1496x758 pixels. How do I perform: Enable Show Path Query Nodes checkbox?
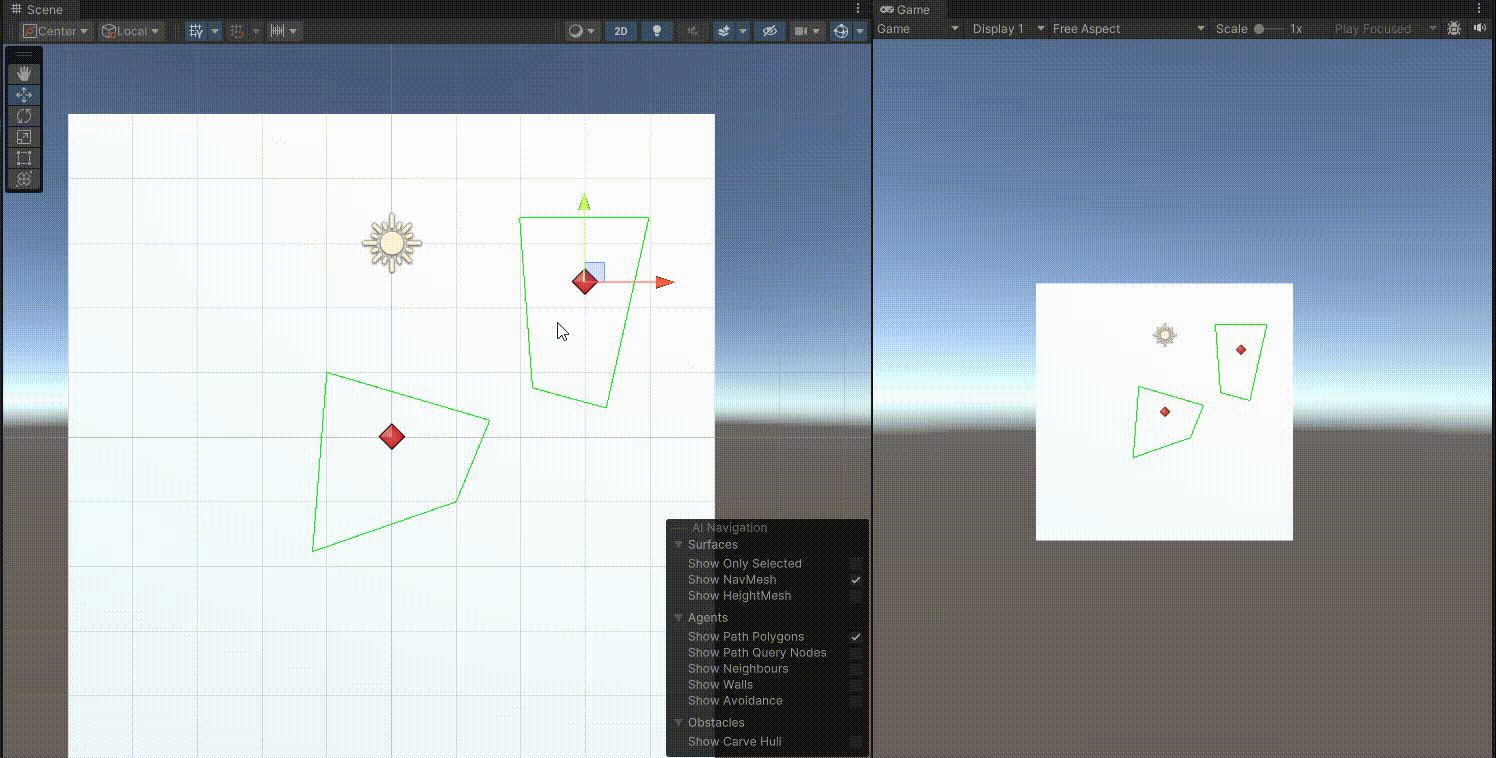[856, 653]
